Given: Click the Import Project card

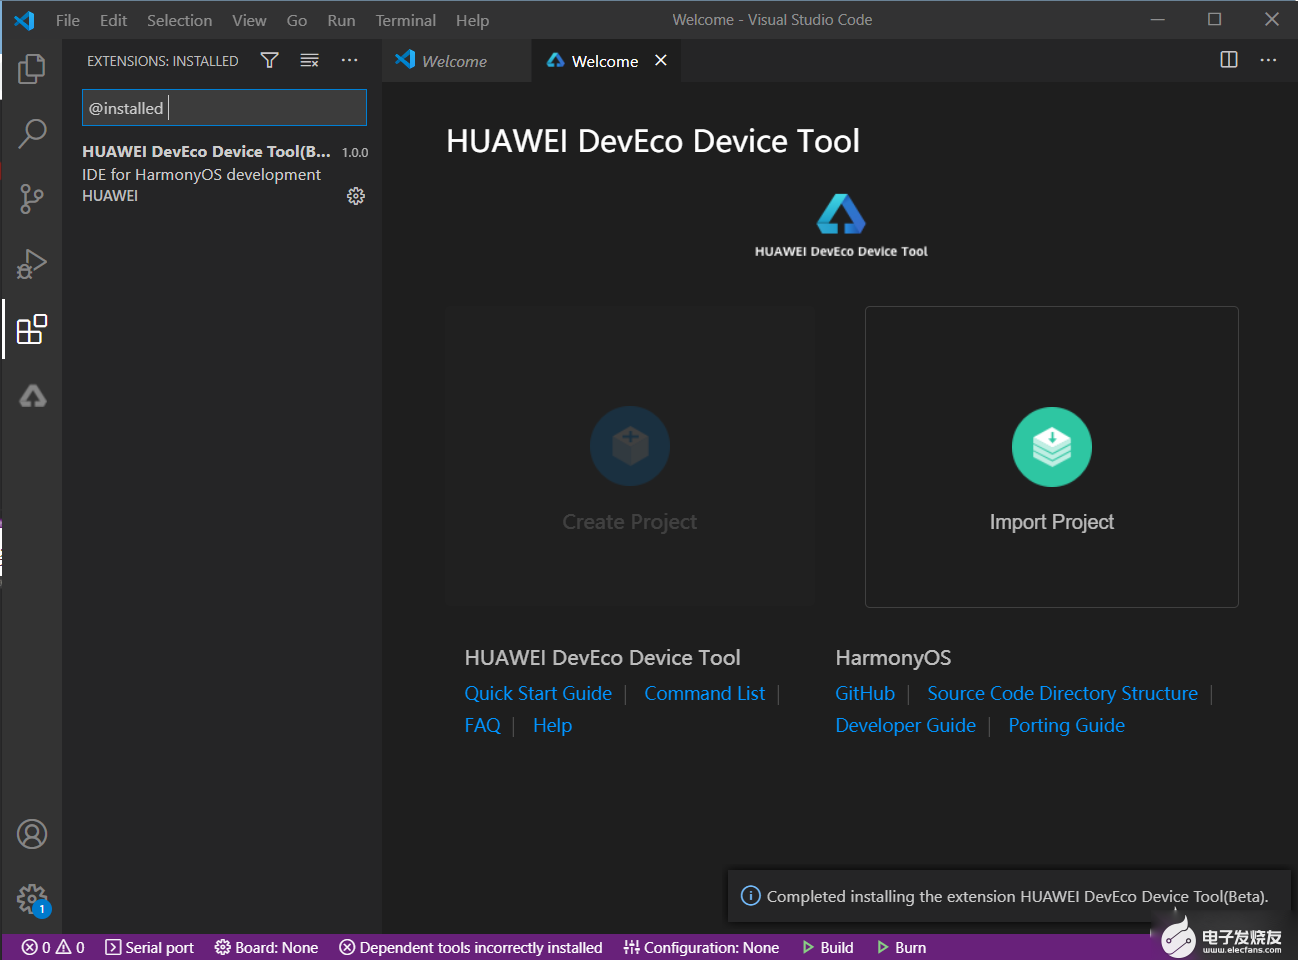Looking at the screenshot, I should (1052, 457).
